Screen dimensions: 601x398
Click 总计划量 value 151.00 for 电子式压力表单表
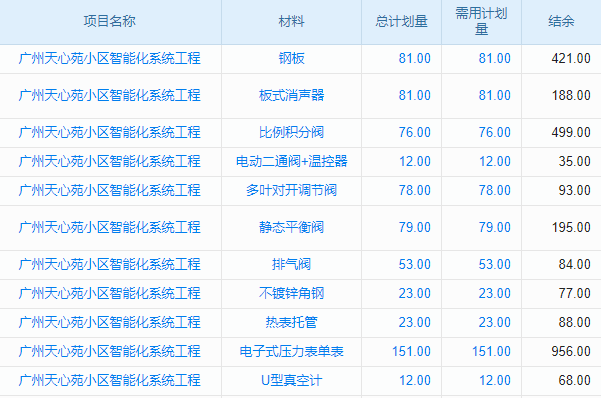(x=411, y=352)
